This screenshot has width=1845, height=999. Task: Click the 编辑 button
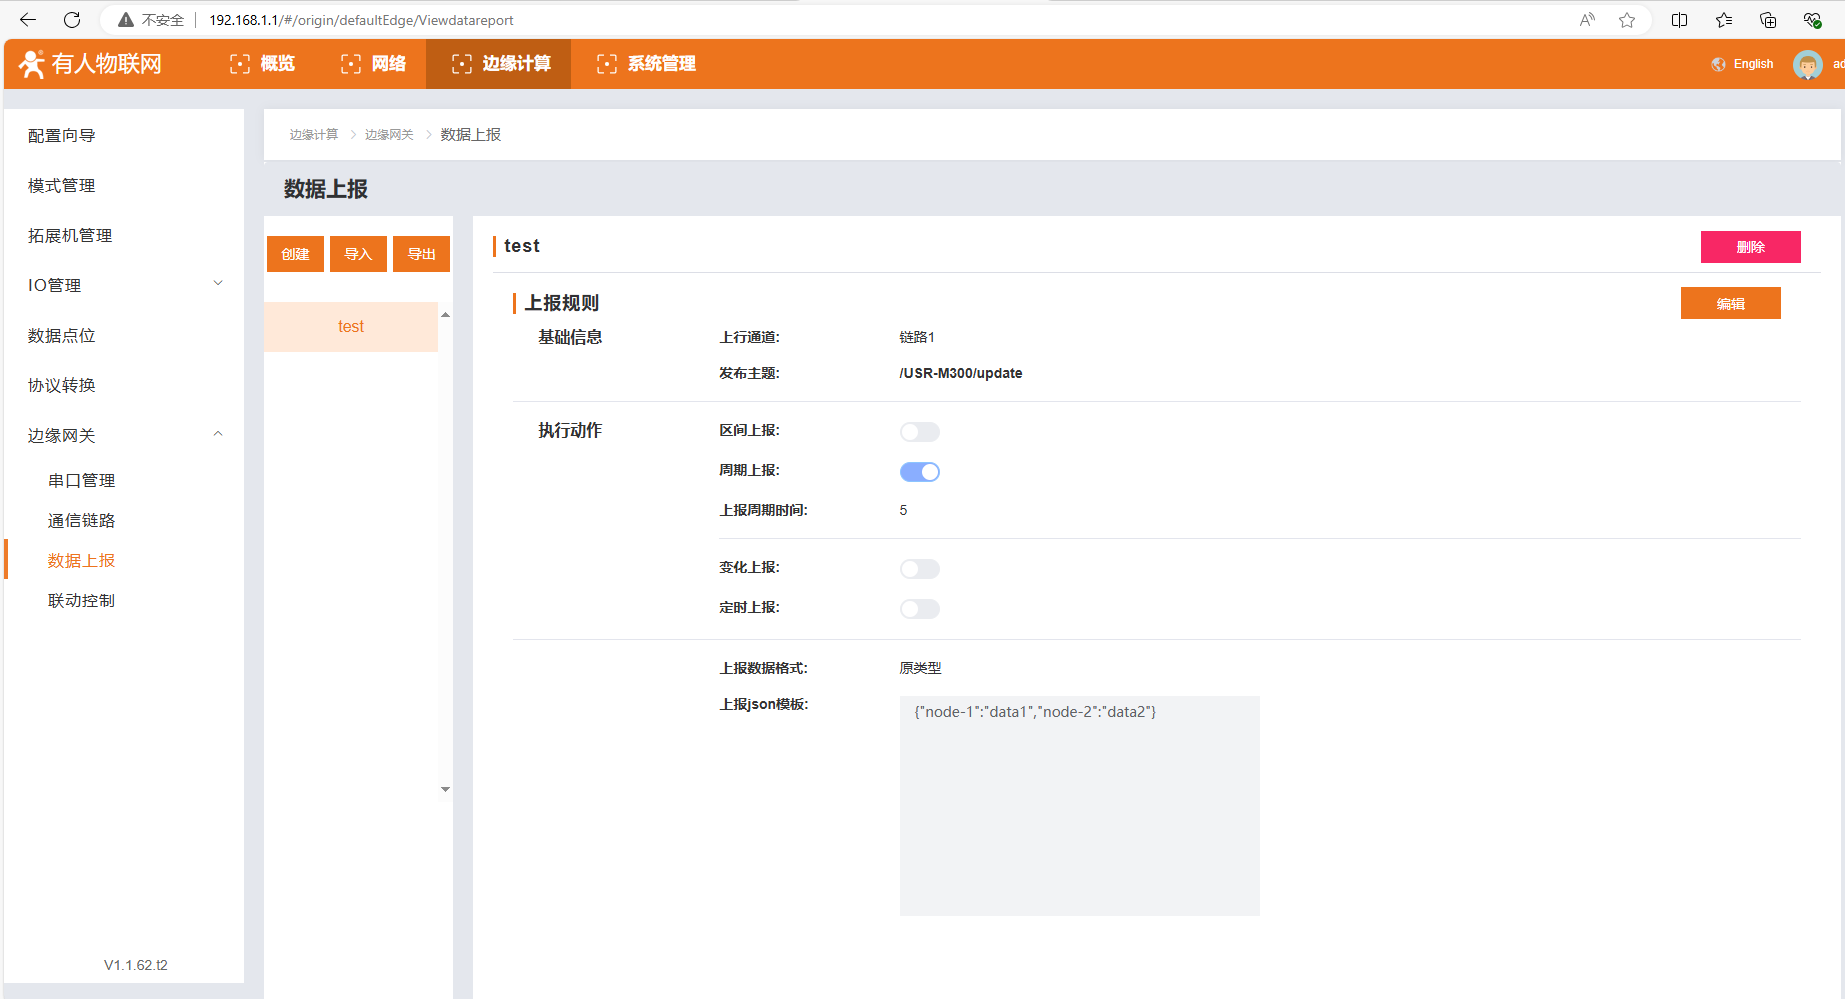pos(1730,304)
